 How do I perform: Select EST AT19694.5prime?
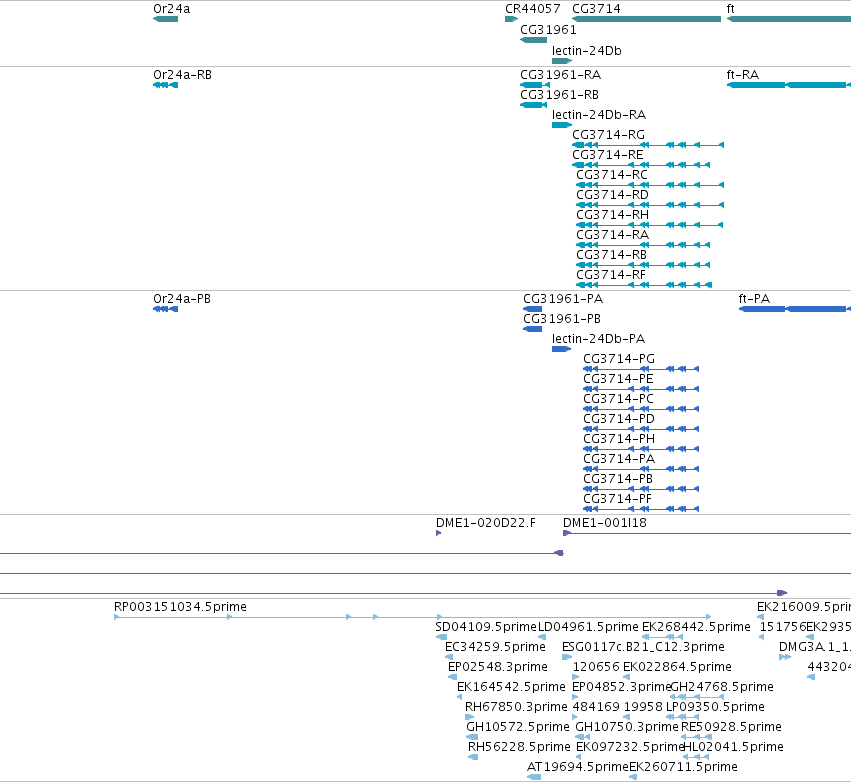tap(534, 777)
